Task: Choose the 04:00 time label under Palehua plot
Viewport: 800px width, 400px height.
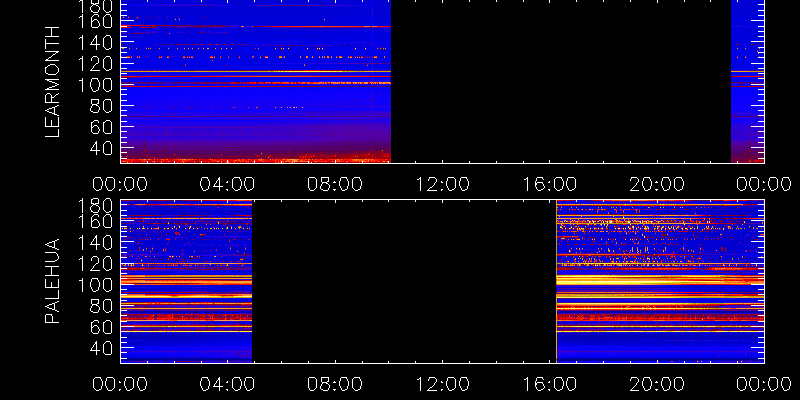Action: click(x=227, y=384)
